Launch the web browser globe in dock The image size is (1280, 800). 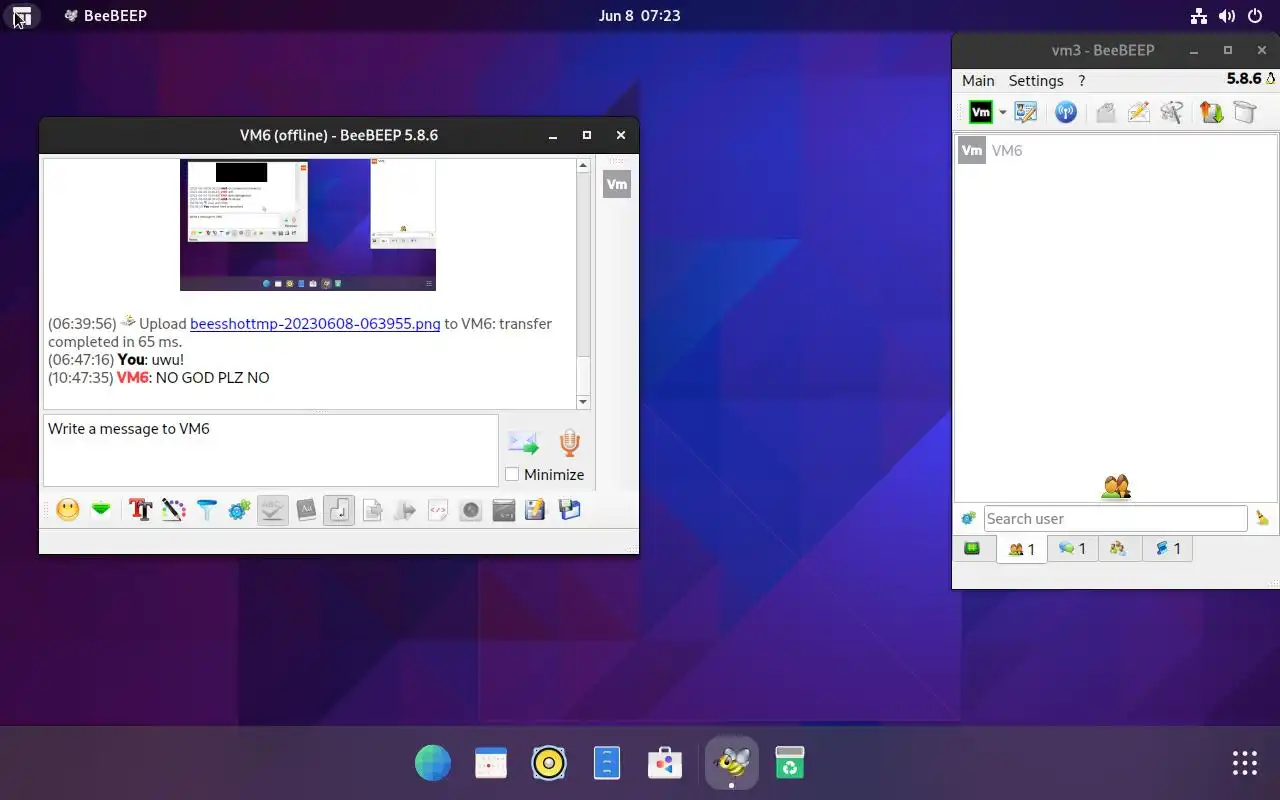point(433,763)
